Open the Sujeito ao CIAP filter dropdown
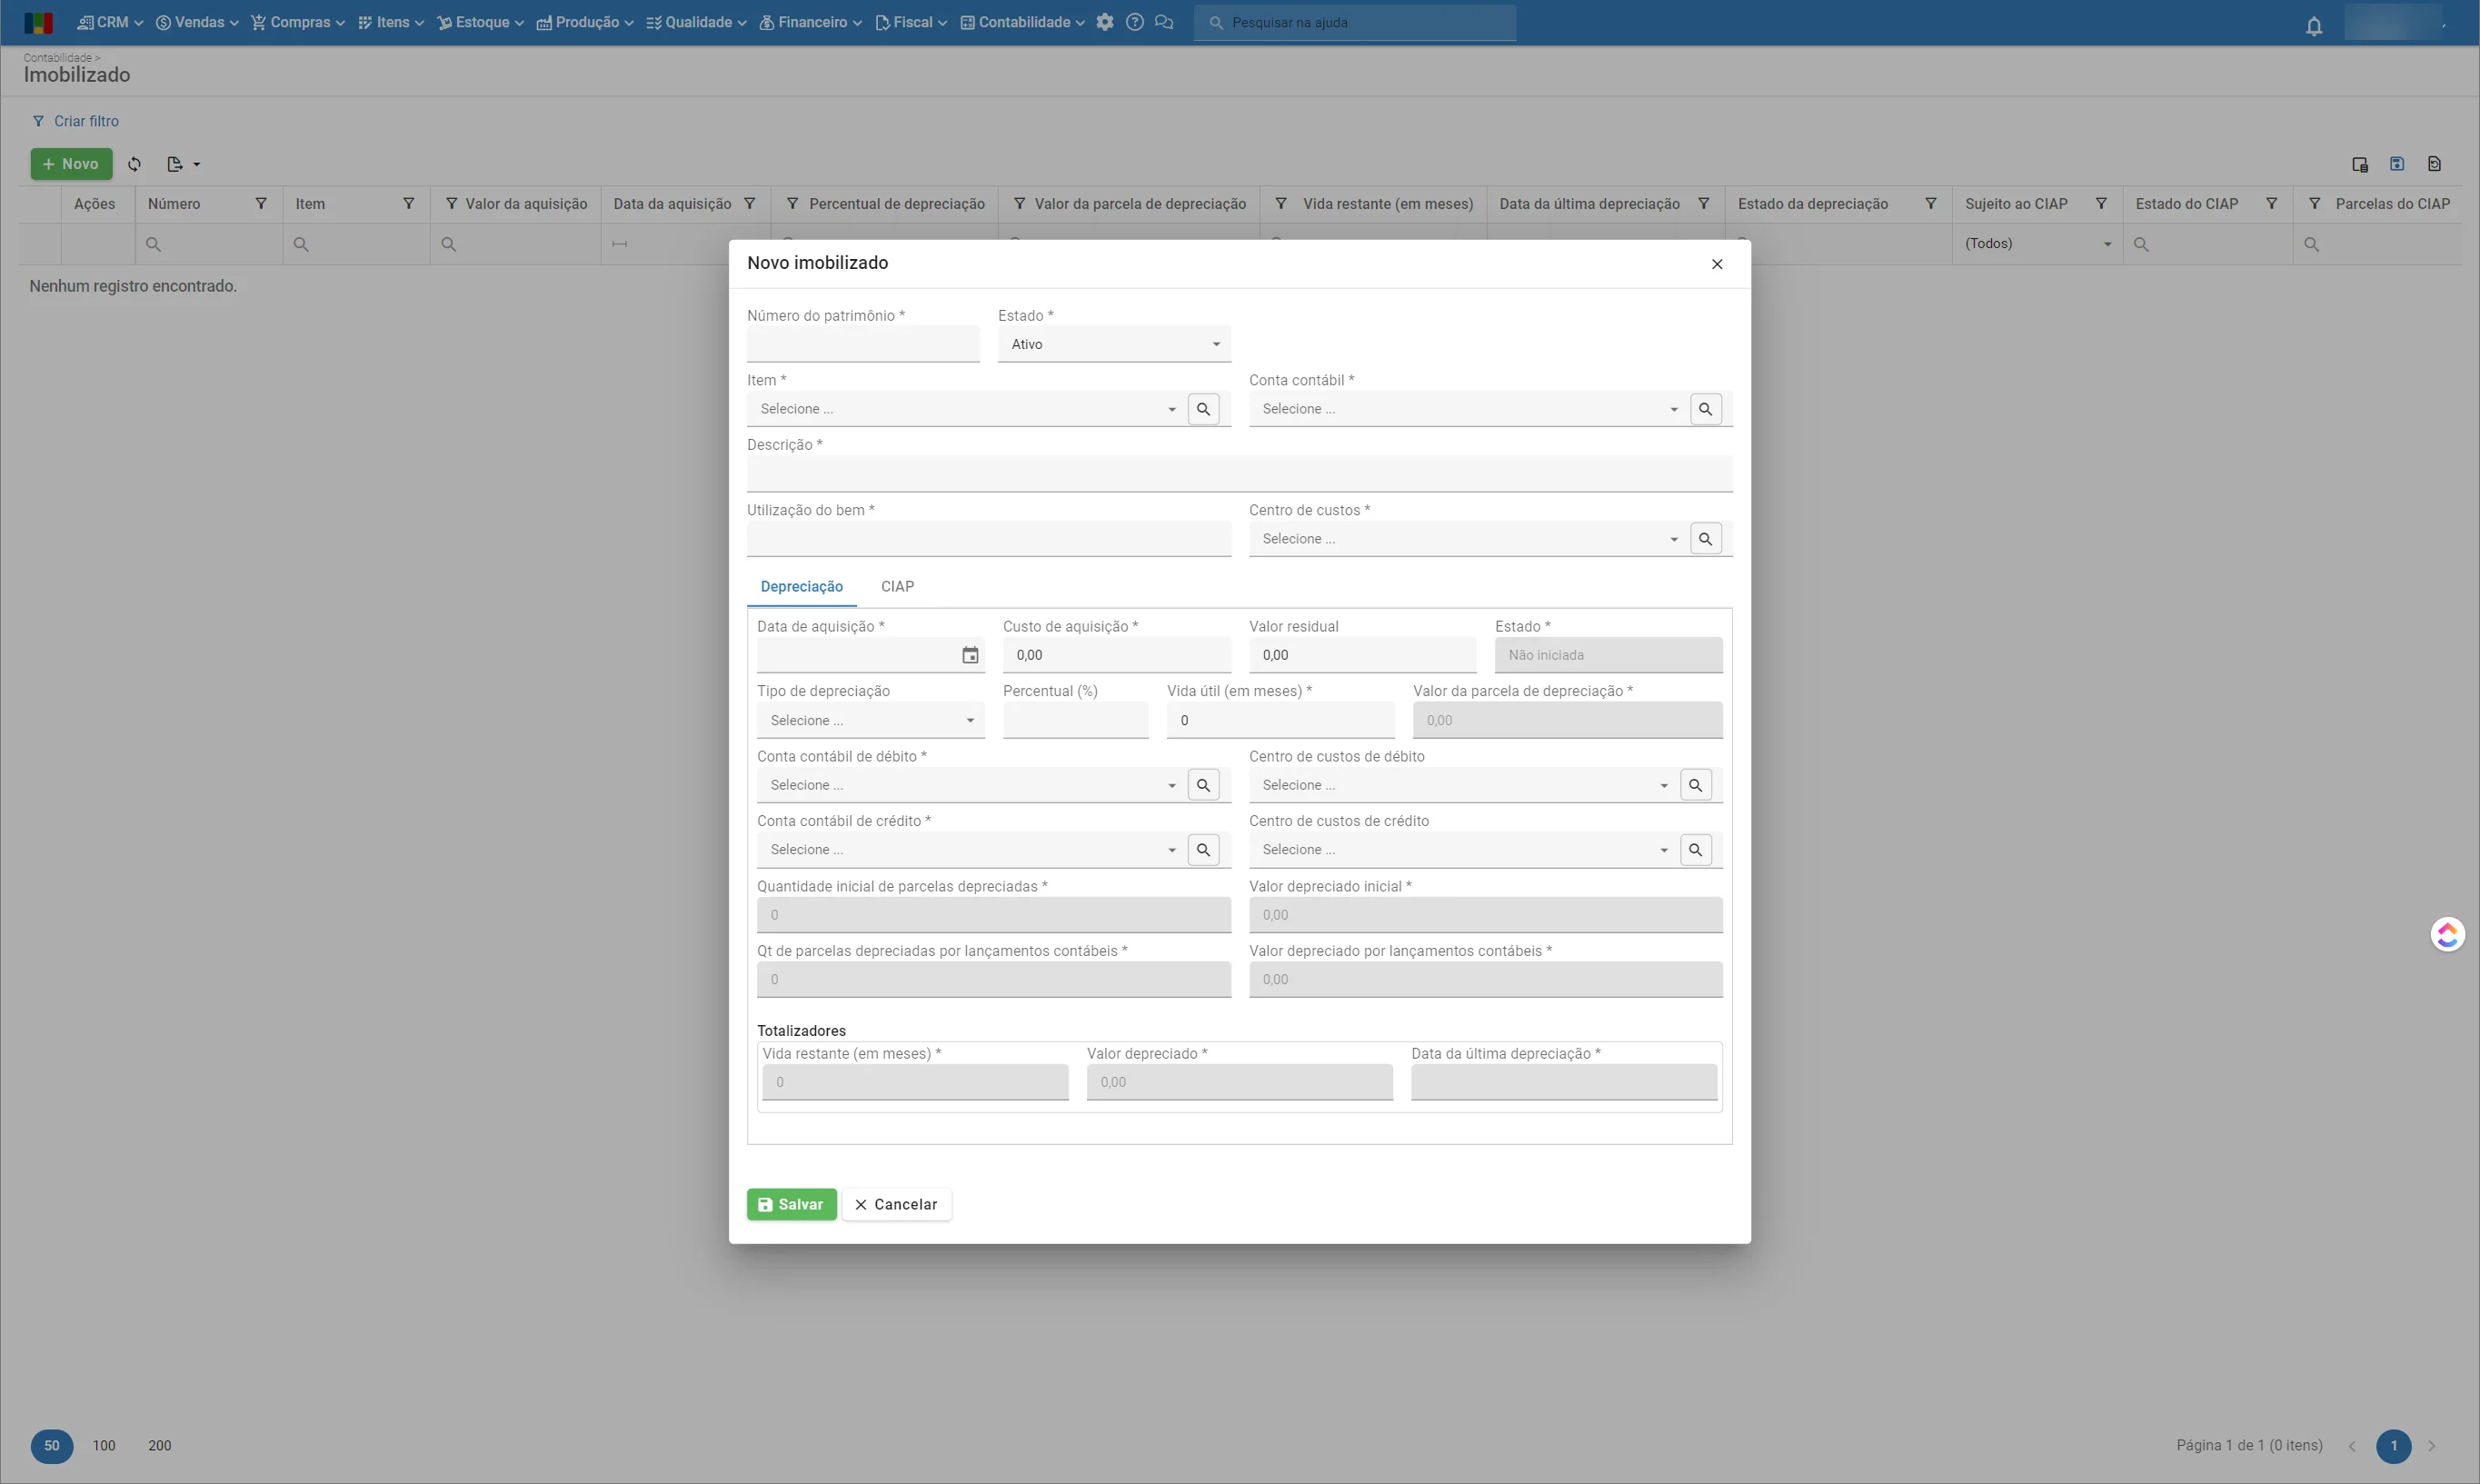This screenshot has width=2480, height=1484. point(2037,244)
